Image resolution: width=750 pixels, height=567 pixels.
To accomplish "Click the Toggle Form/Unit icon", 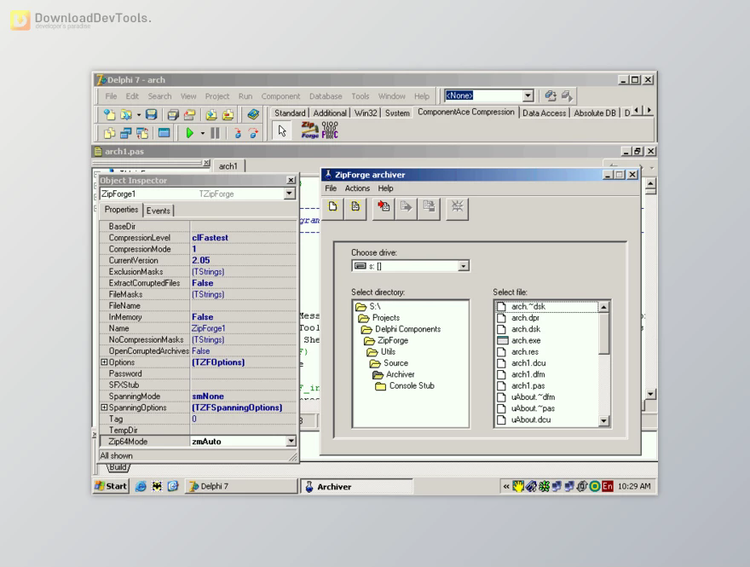I will (x=142, y=133).
